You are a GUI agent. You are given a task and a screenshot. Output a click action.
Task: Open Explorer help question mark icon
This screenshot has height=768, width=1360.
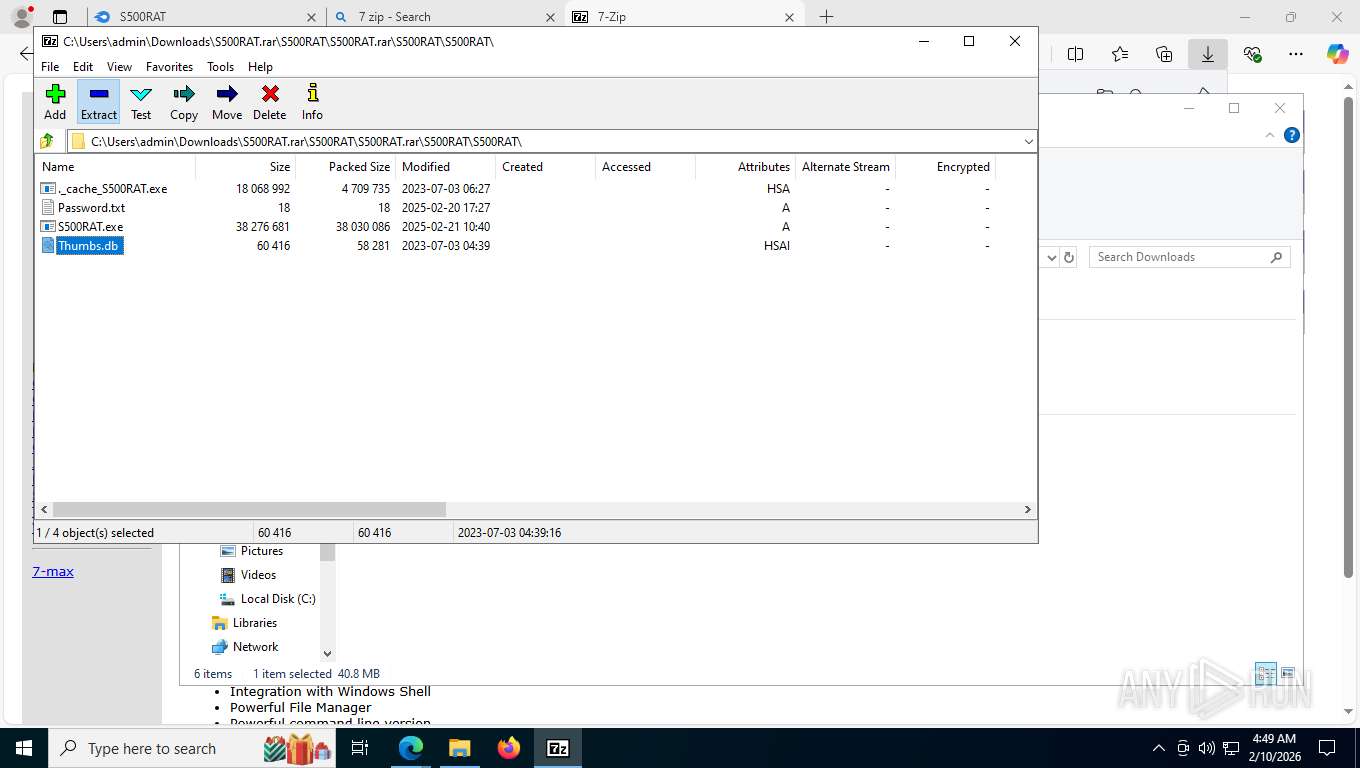coord(1292,135)
